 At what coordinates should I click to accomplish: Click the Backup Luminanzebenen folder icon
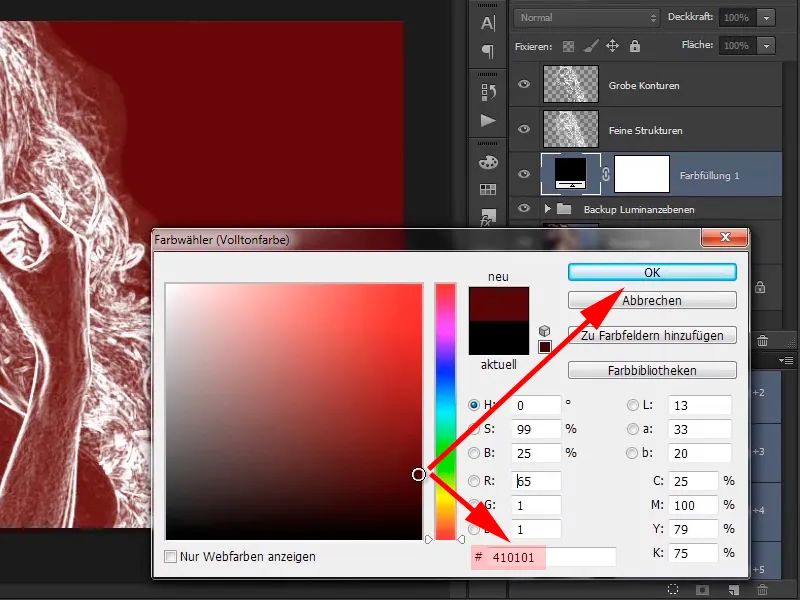tap(564, 209)
